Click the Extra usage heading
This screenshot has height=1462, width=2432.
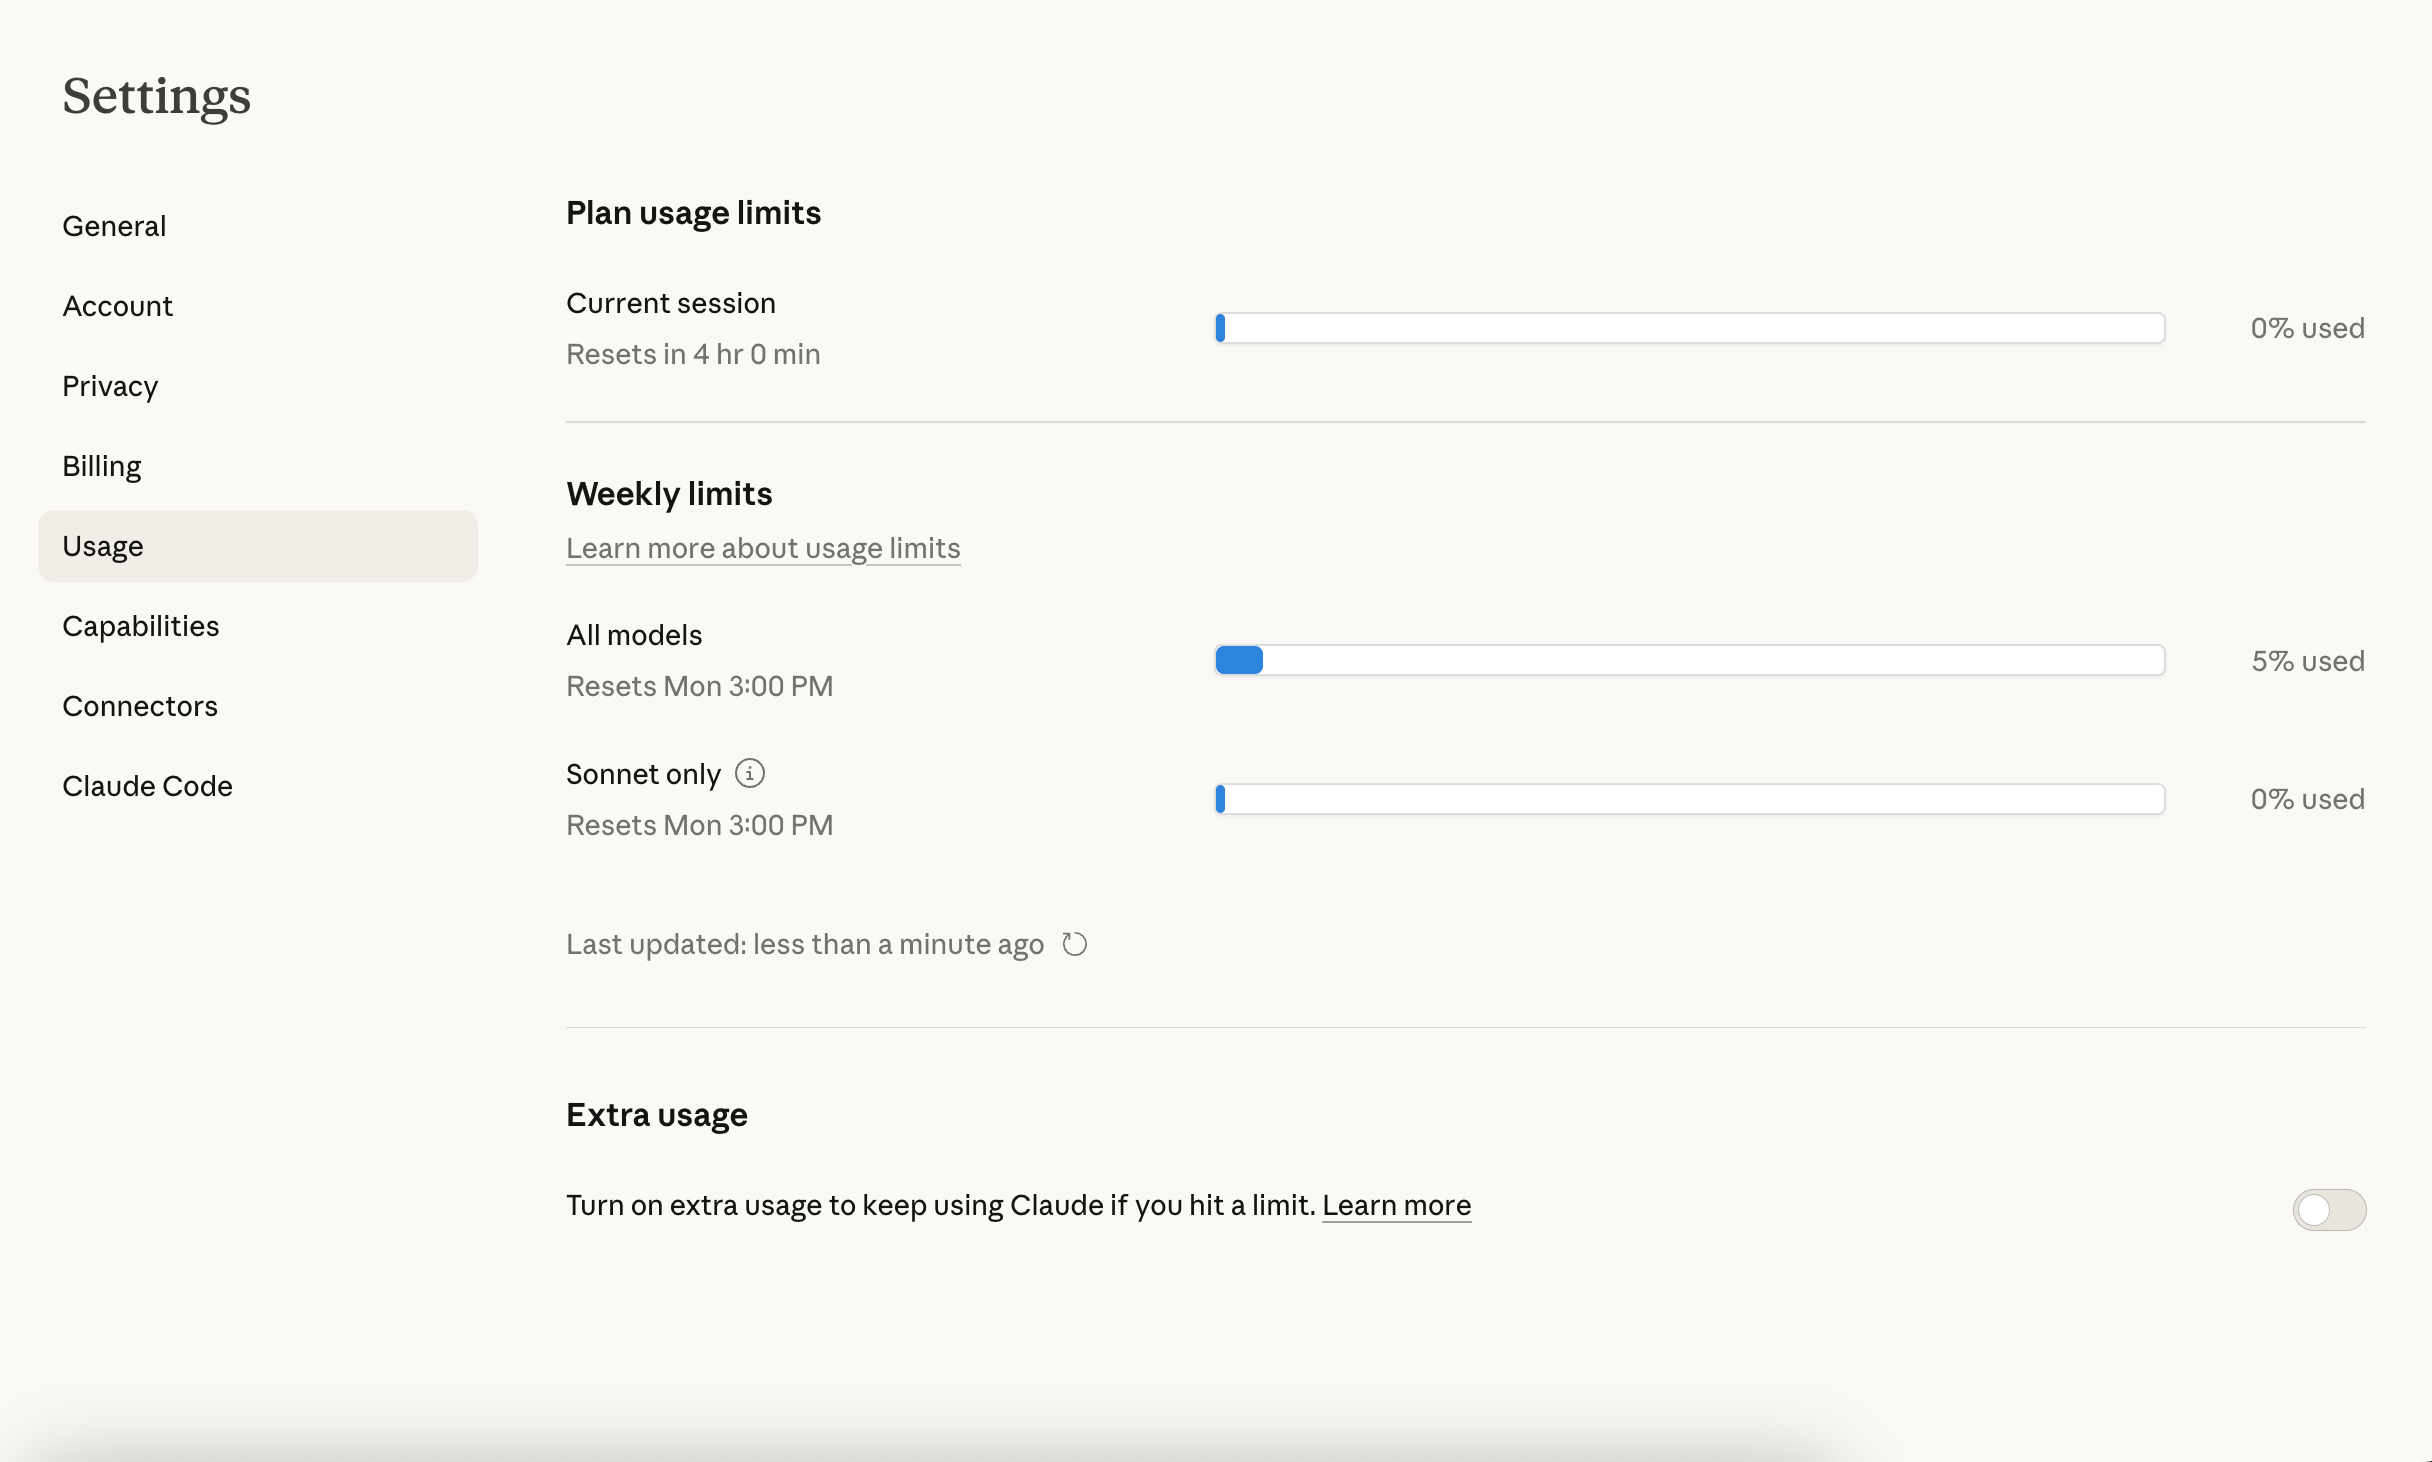click(657, 1115)
